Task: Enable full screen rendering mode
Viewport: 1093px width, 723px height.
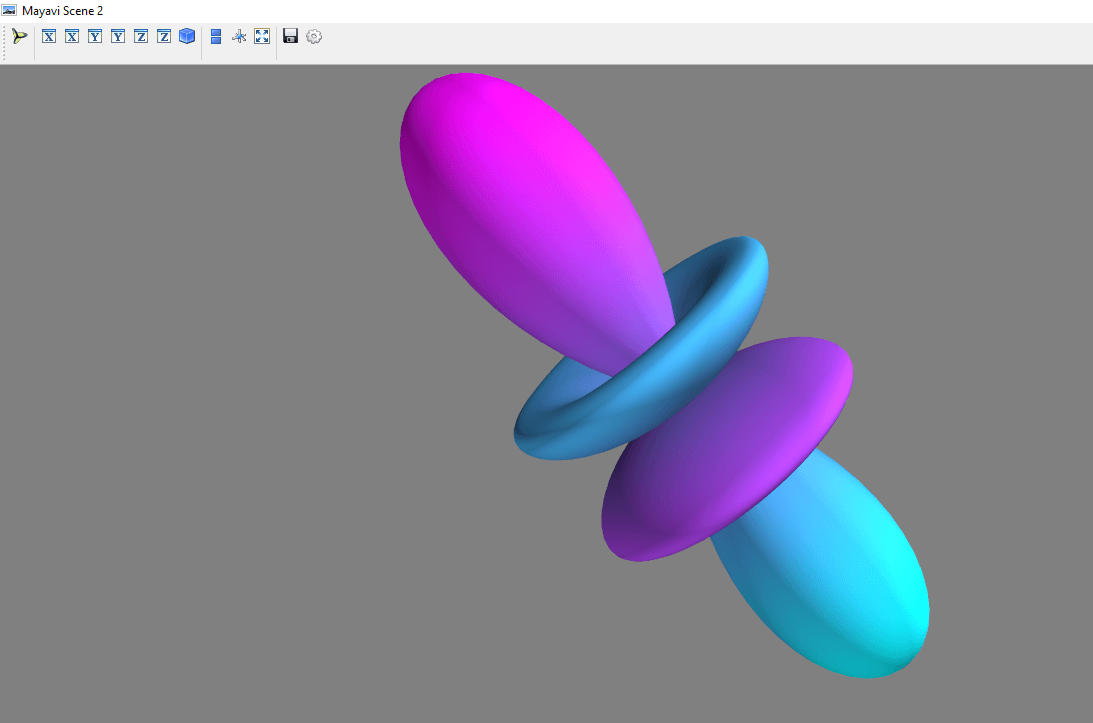Action: 261,36
